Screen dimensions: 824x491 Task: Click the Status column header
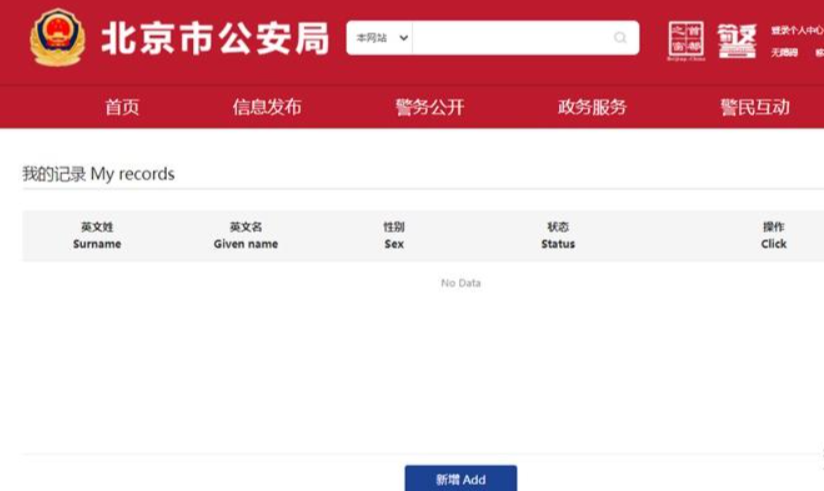click(x=558, y=236)
